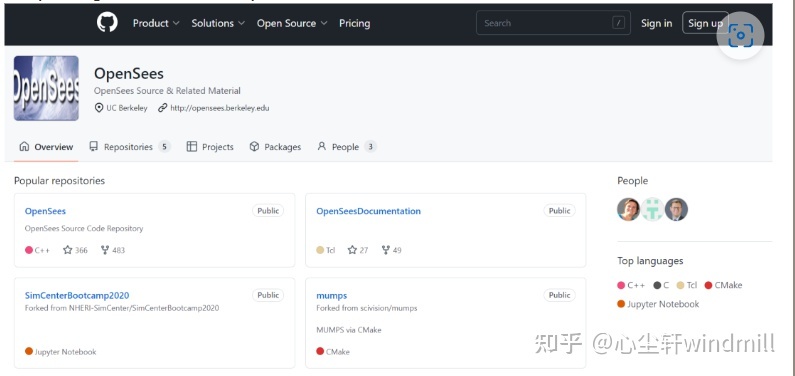Click the Repositories book icon

93,146
